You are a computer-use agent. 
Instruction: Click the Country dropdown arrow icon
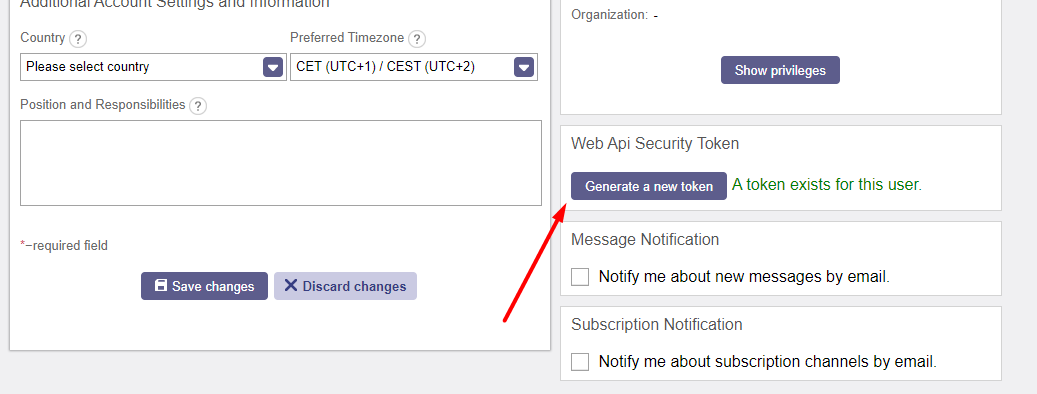[x=273, y=67]
